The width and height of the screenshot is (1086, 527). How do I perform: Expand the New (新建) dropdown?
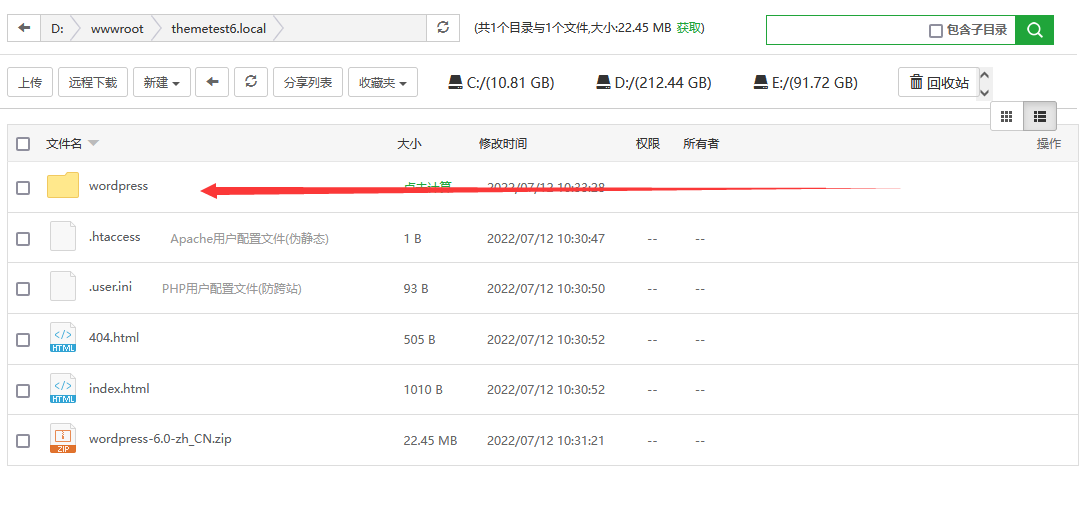161,83
